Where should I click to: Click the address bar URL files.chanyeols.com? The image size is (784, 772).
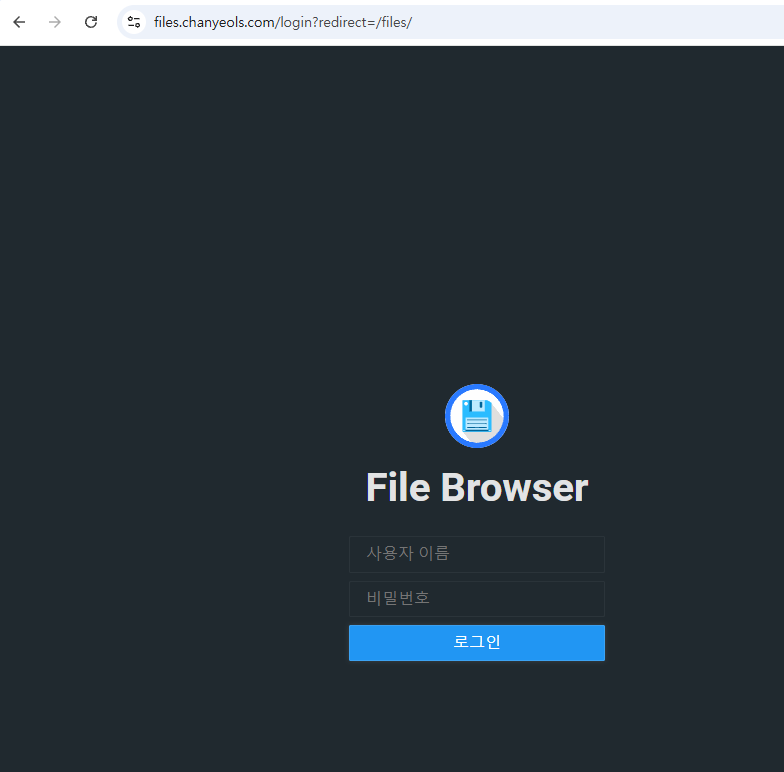(x=282, y=22)
